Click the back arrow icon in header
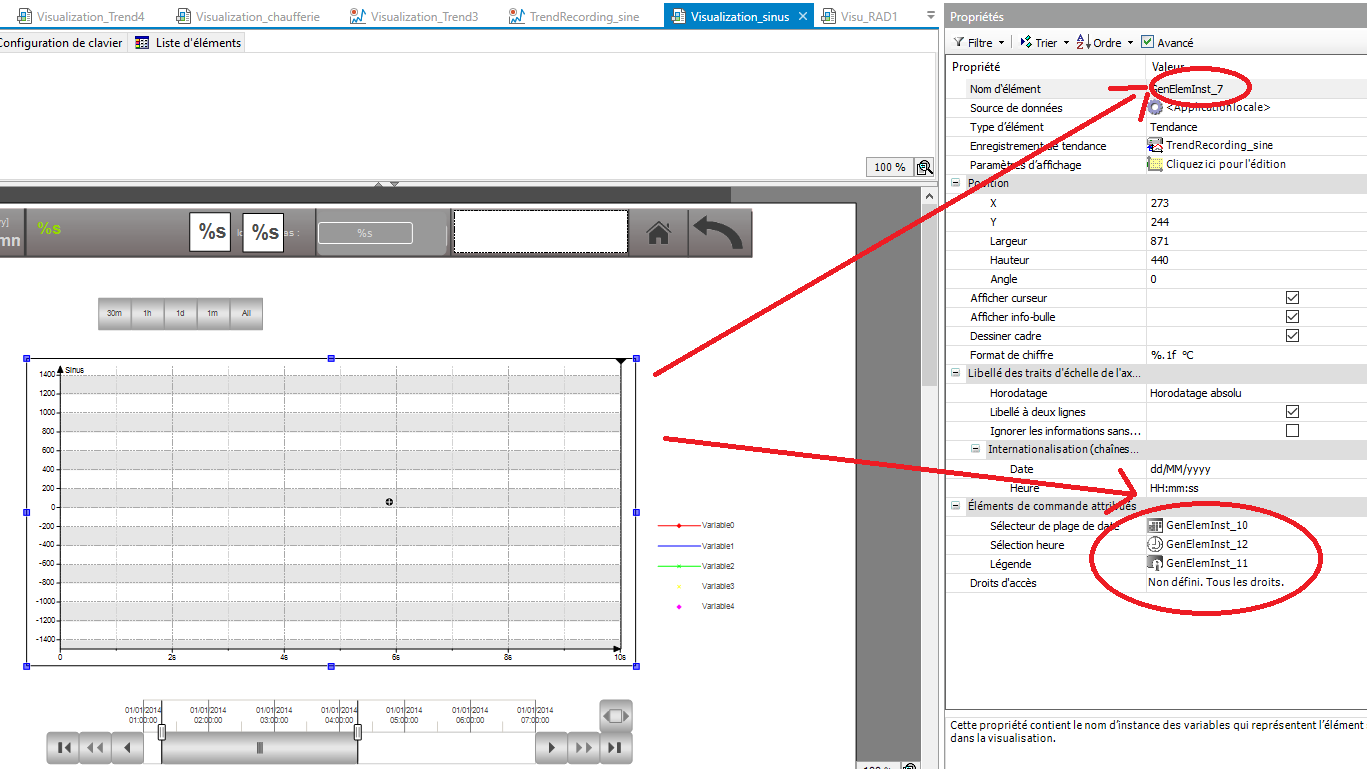The height and width of the screenshot is (769, 1367). click(x=717, y=233)
